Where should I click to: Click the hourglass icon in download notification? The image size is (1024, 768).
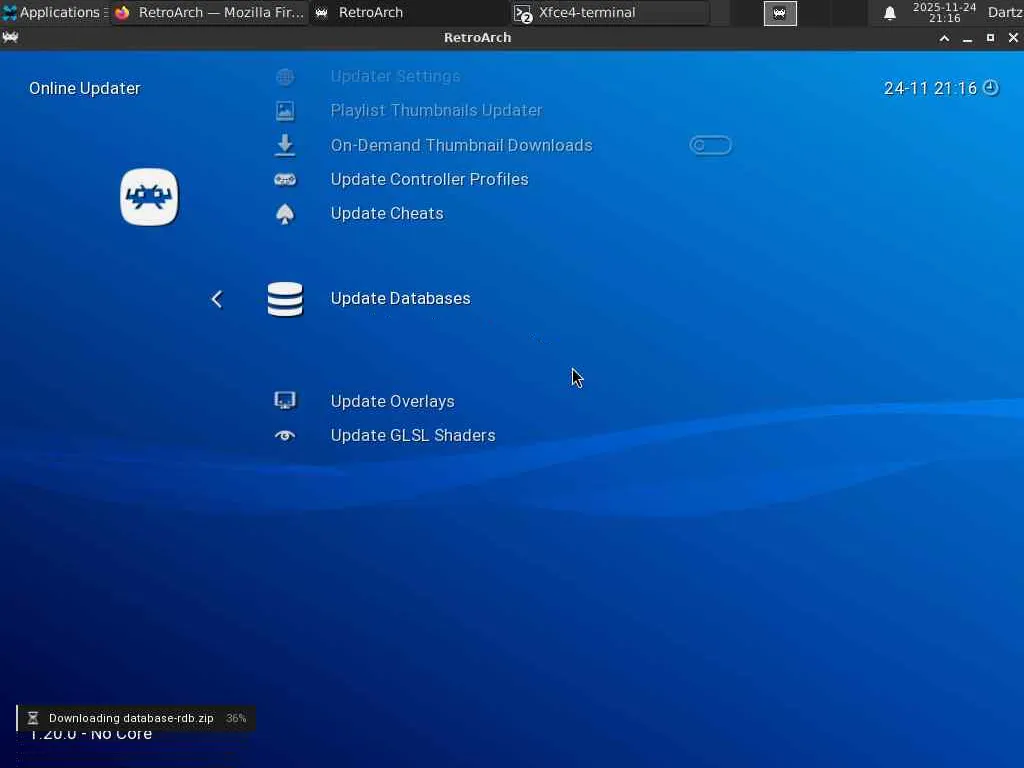(33, 718)
